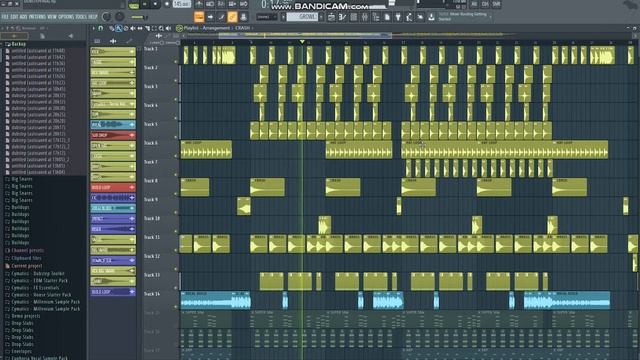Select the purple BUILD LOOP pattern in picker
The height and width of the screenshot is (360, 640).
113,292
